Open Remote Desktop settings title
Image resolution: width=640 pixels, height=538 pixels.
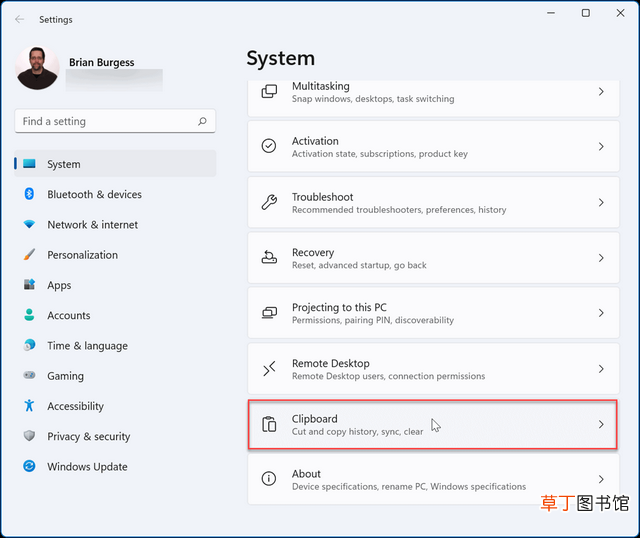click(331, 363)
